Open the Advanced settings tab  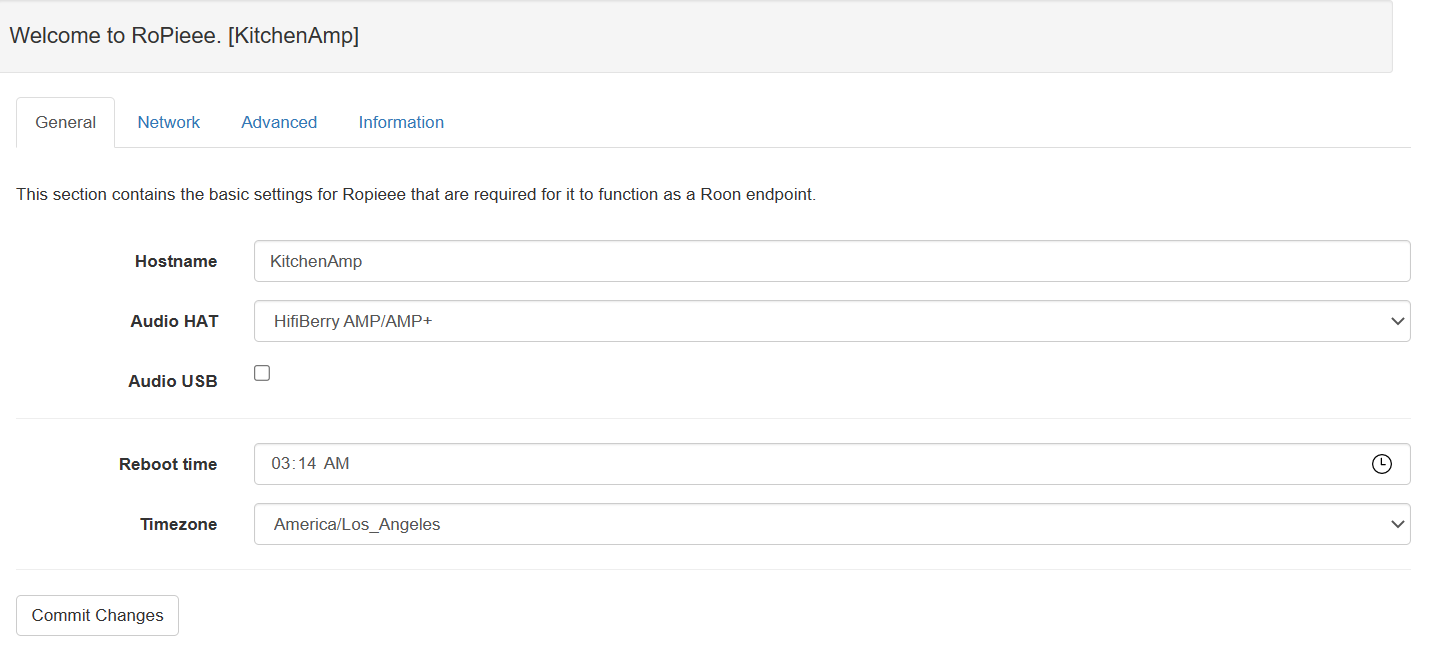pyautogui.click(x=279, y=121)
